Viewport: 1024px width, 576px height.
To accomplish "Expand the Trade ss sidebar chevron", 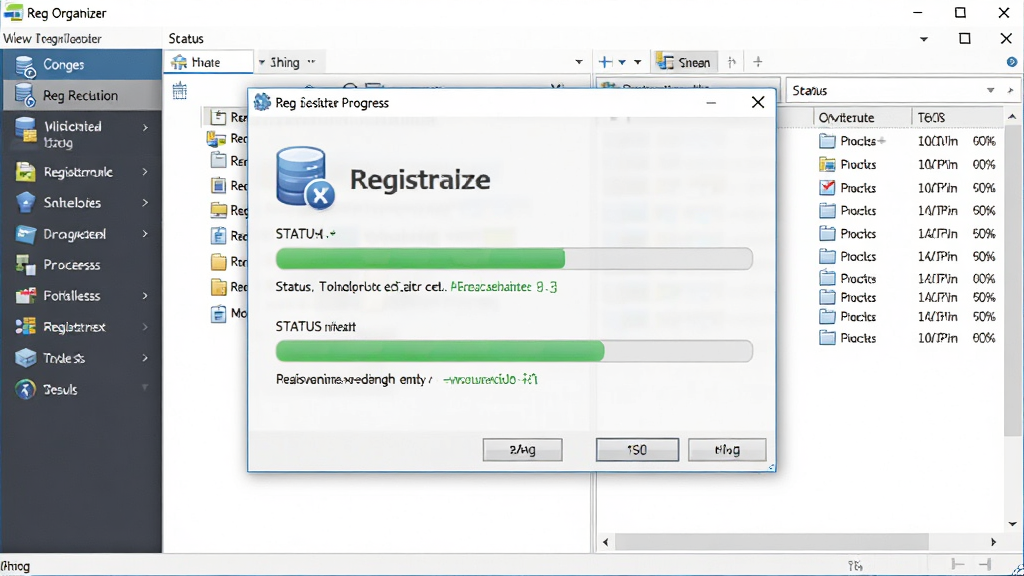I will (145, 358).
